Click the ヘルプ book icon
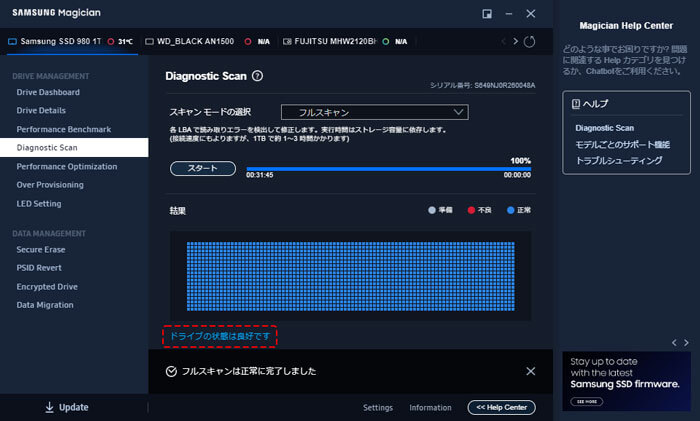Image resolution: width=700 pixels, height=421 pixels. [x=576, y=104]
